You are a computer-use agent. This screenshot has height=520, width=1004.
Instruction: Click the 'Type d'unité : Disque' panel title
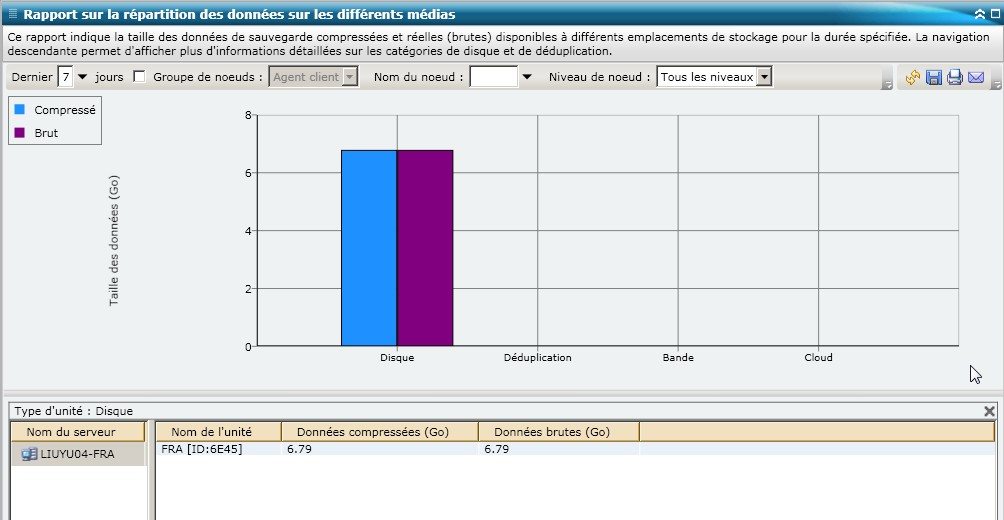[x=74, y=411]
